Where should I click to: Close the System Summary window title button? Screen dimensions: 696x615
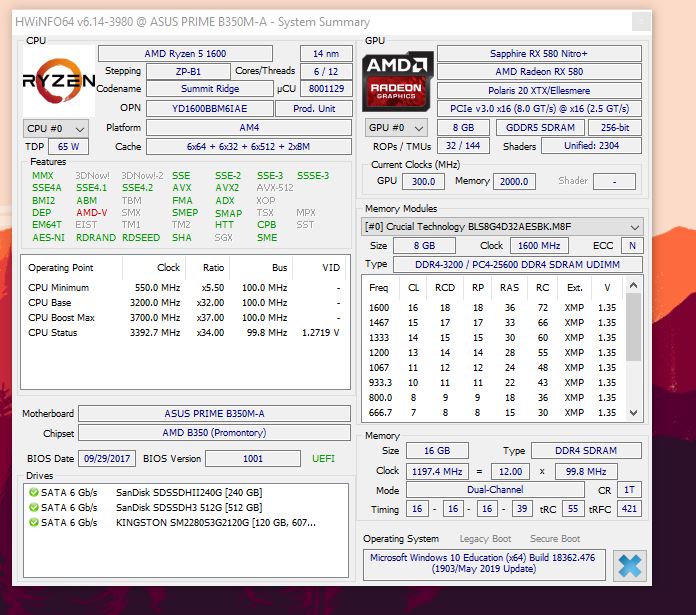click(x=641, y=22)
